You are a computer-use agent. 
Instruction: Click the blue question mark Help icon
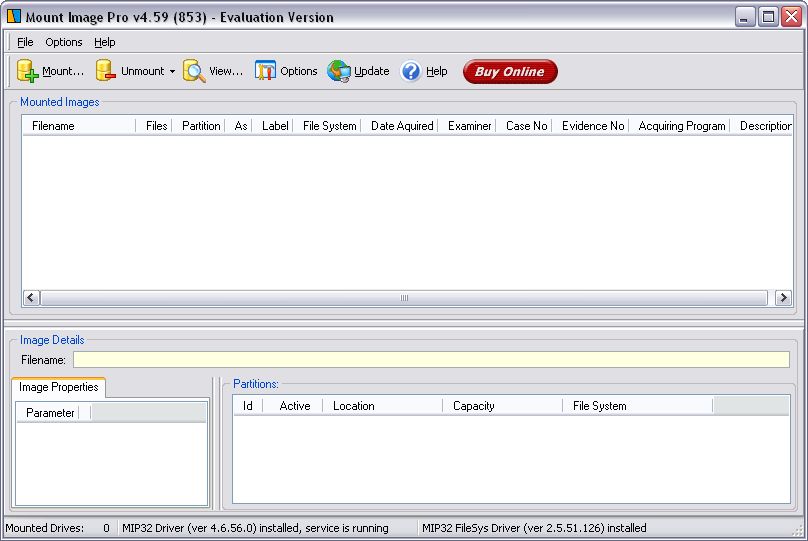pos(411,71)
